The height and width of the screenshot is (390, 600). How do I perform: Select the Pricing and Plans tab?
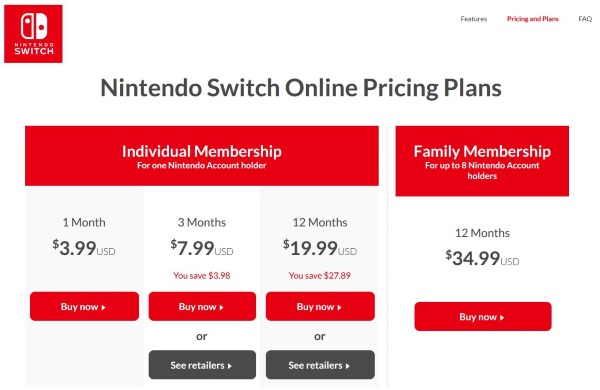coord(533,19)
